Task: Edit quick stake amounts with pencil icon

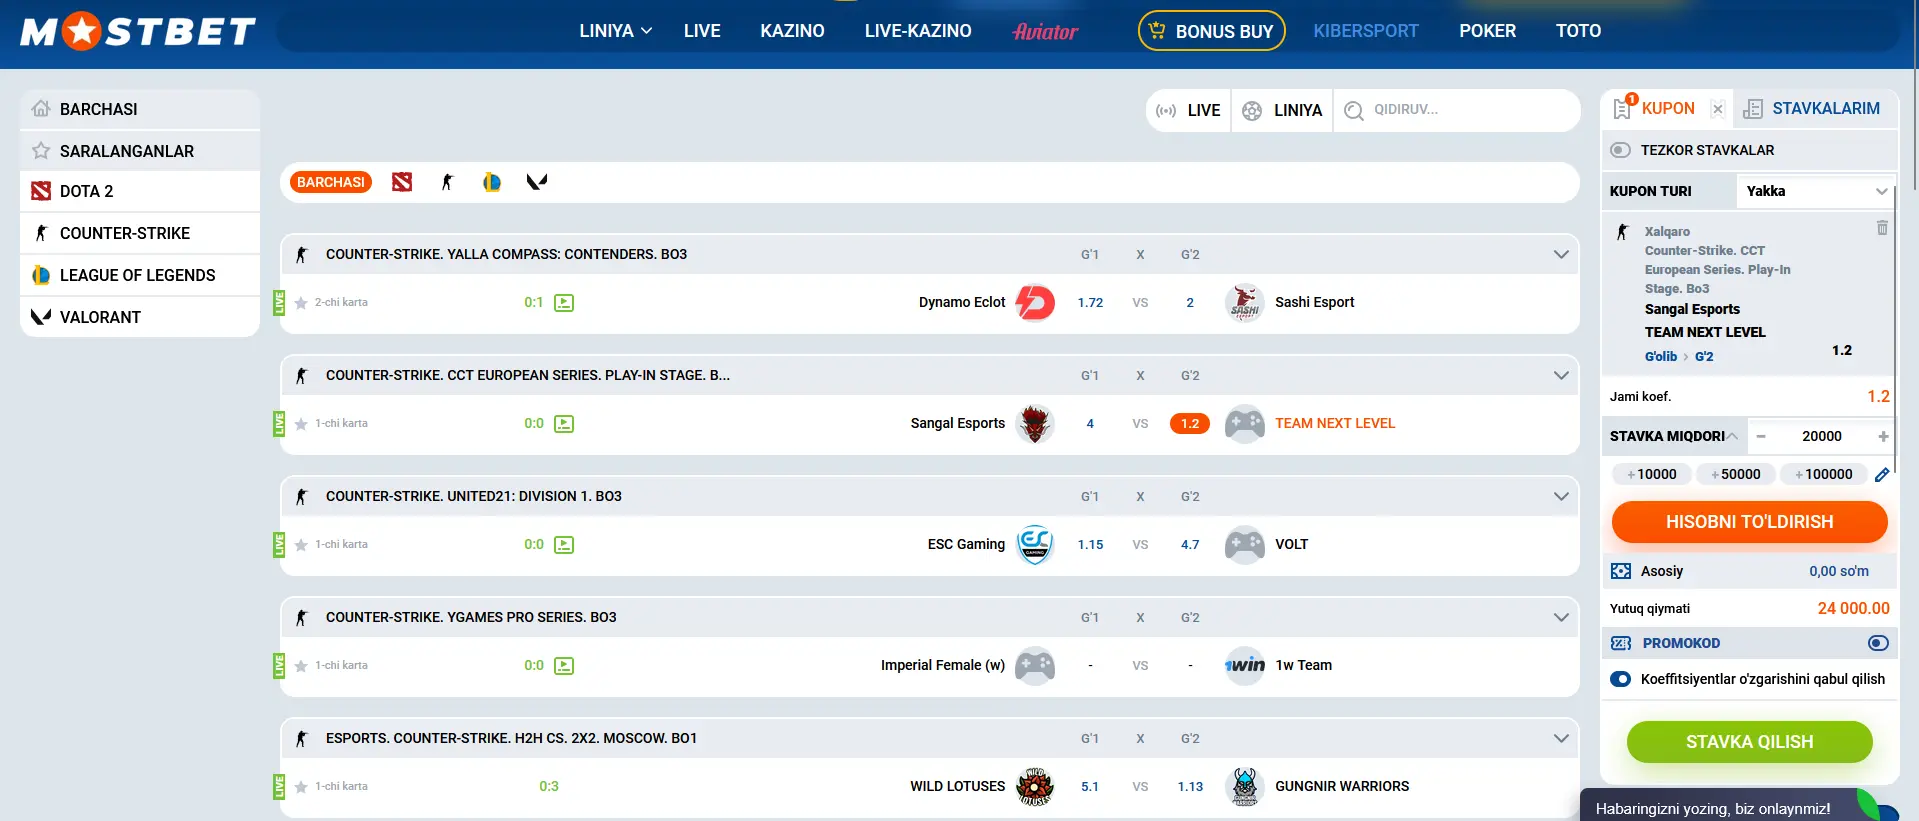Action: (x=1882, y=475)
